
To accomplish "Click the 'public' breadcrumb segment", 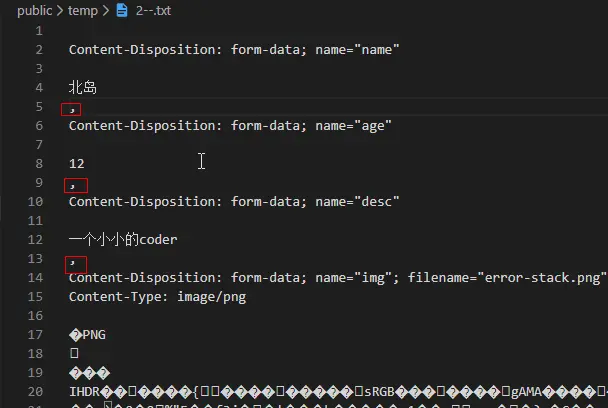I will click(x=35, y=10).
